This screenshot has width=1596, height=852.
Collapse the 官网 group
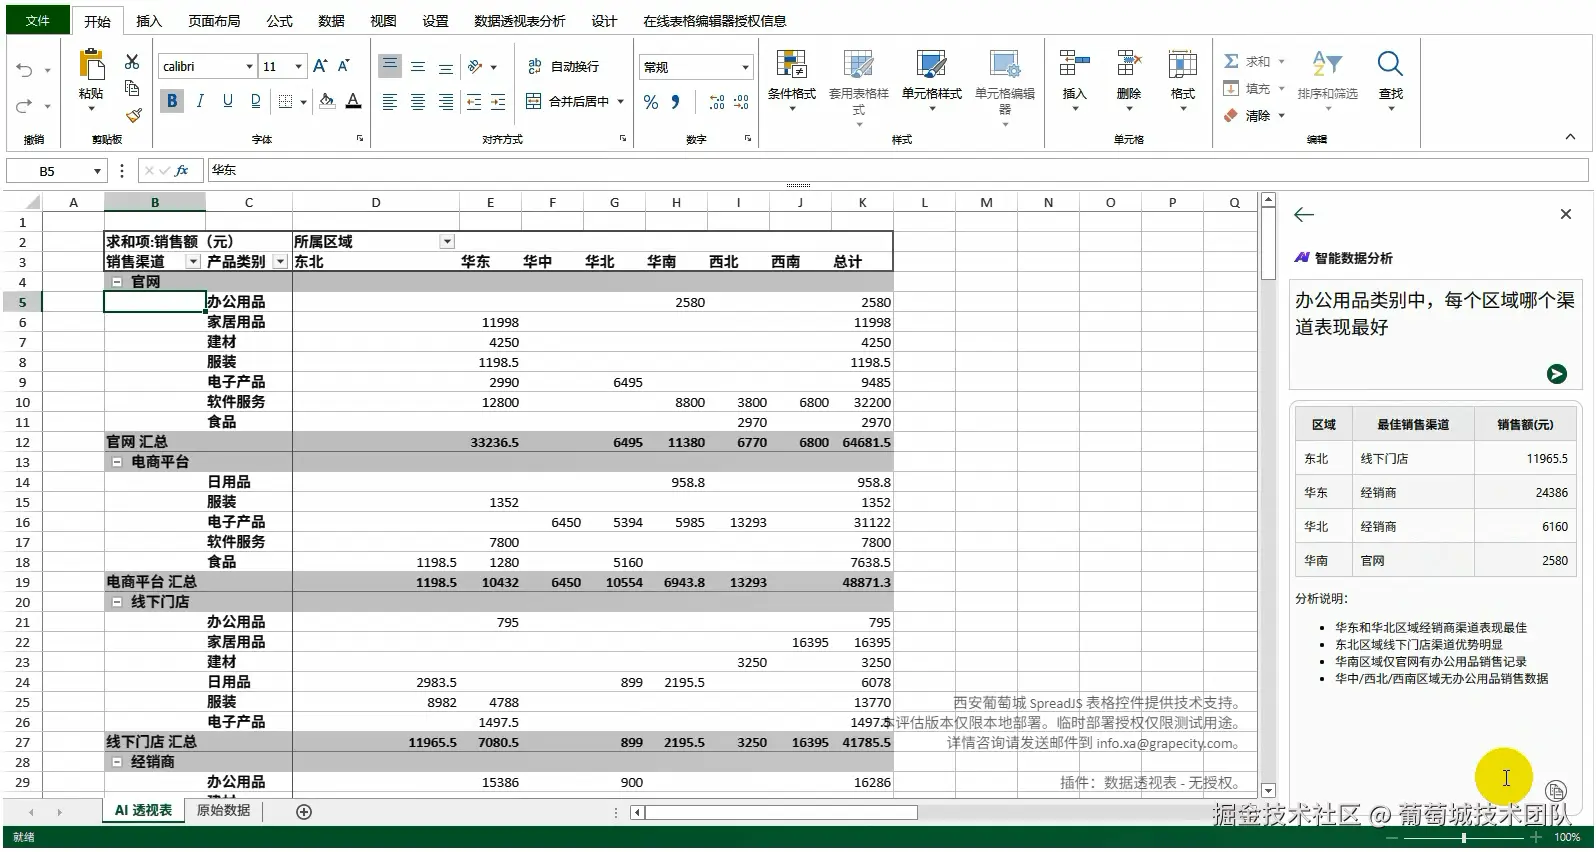pyautogui.click(x=117, y=282)
